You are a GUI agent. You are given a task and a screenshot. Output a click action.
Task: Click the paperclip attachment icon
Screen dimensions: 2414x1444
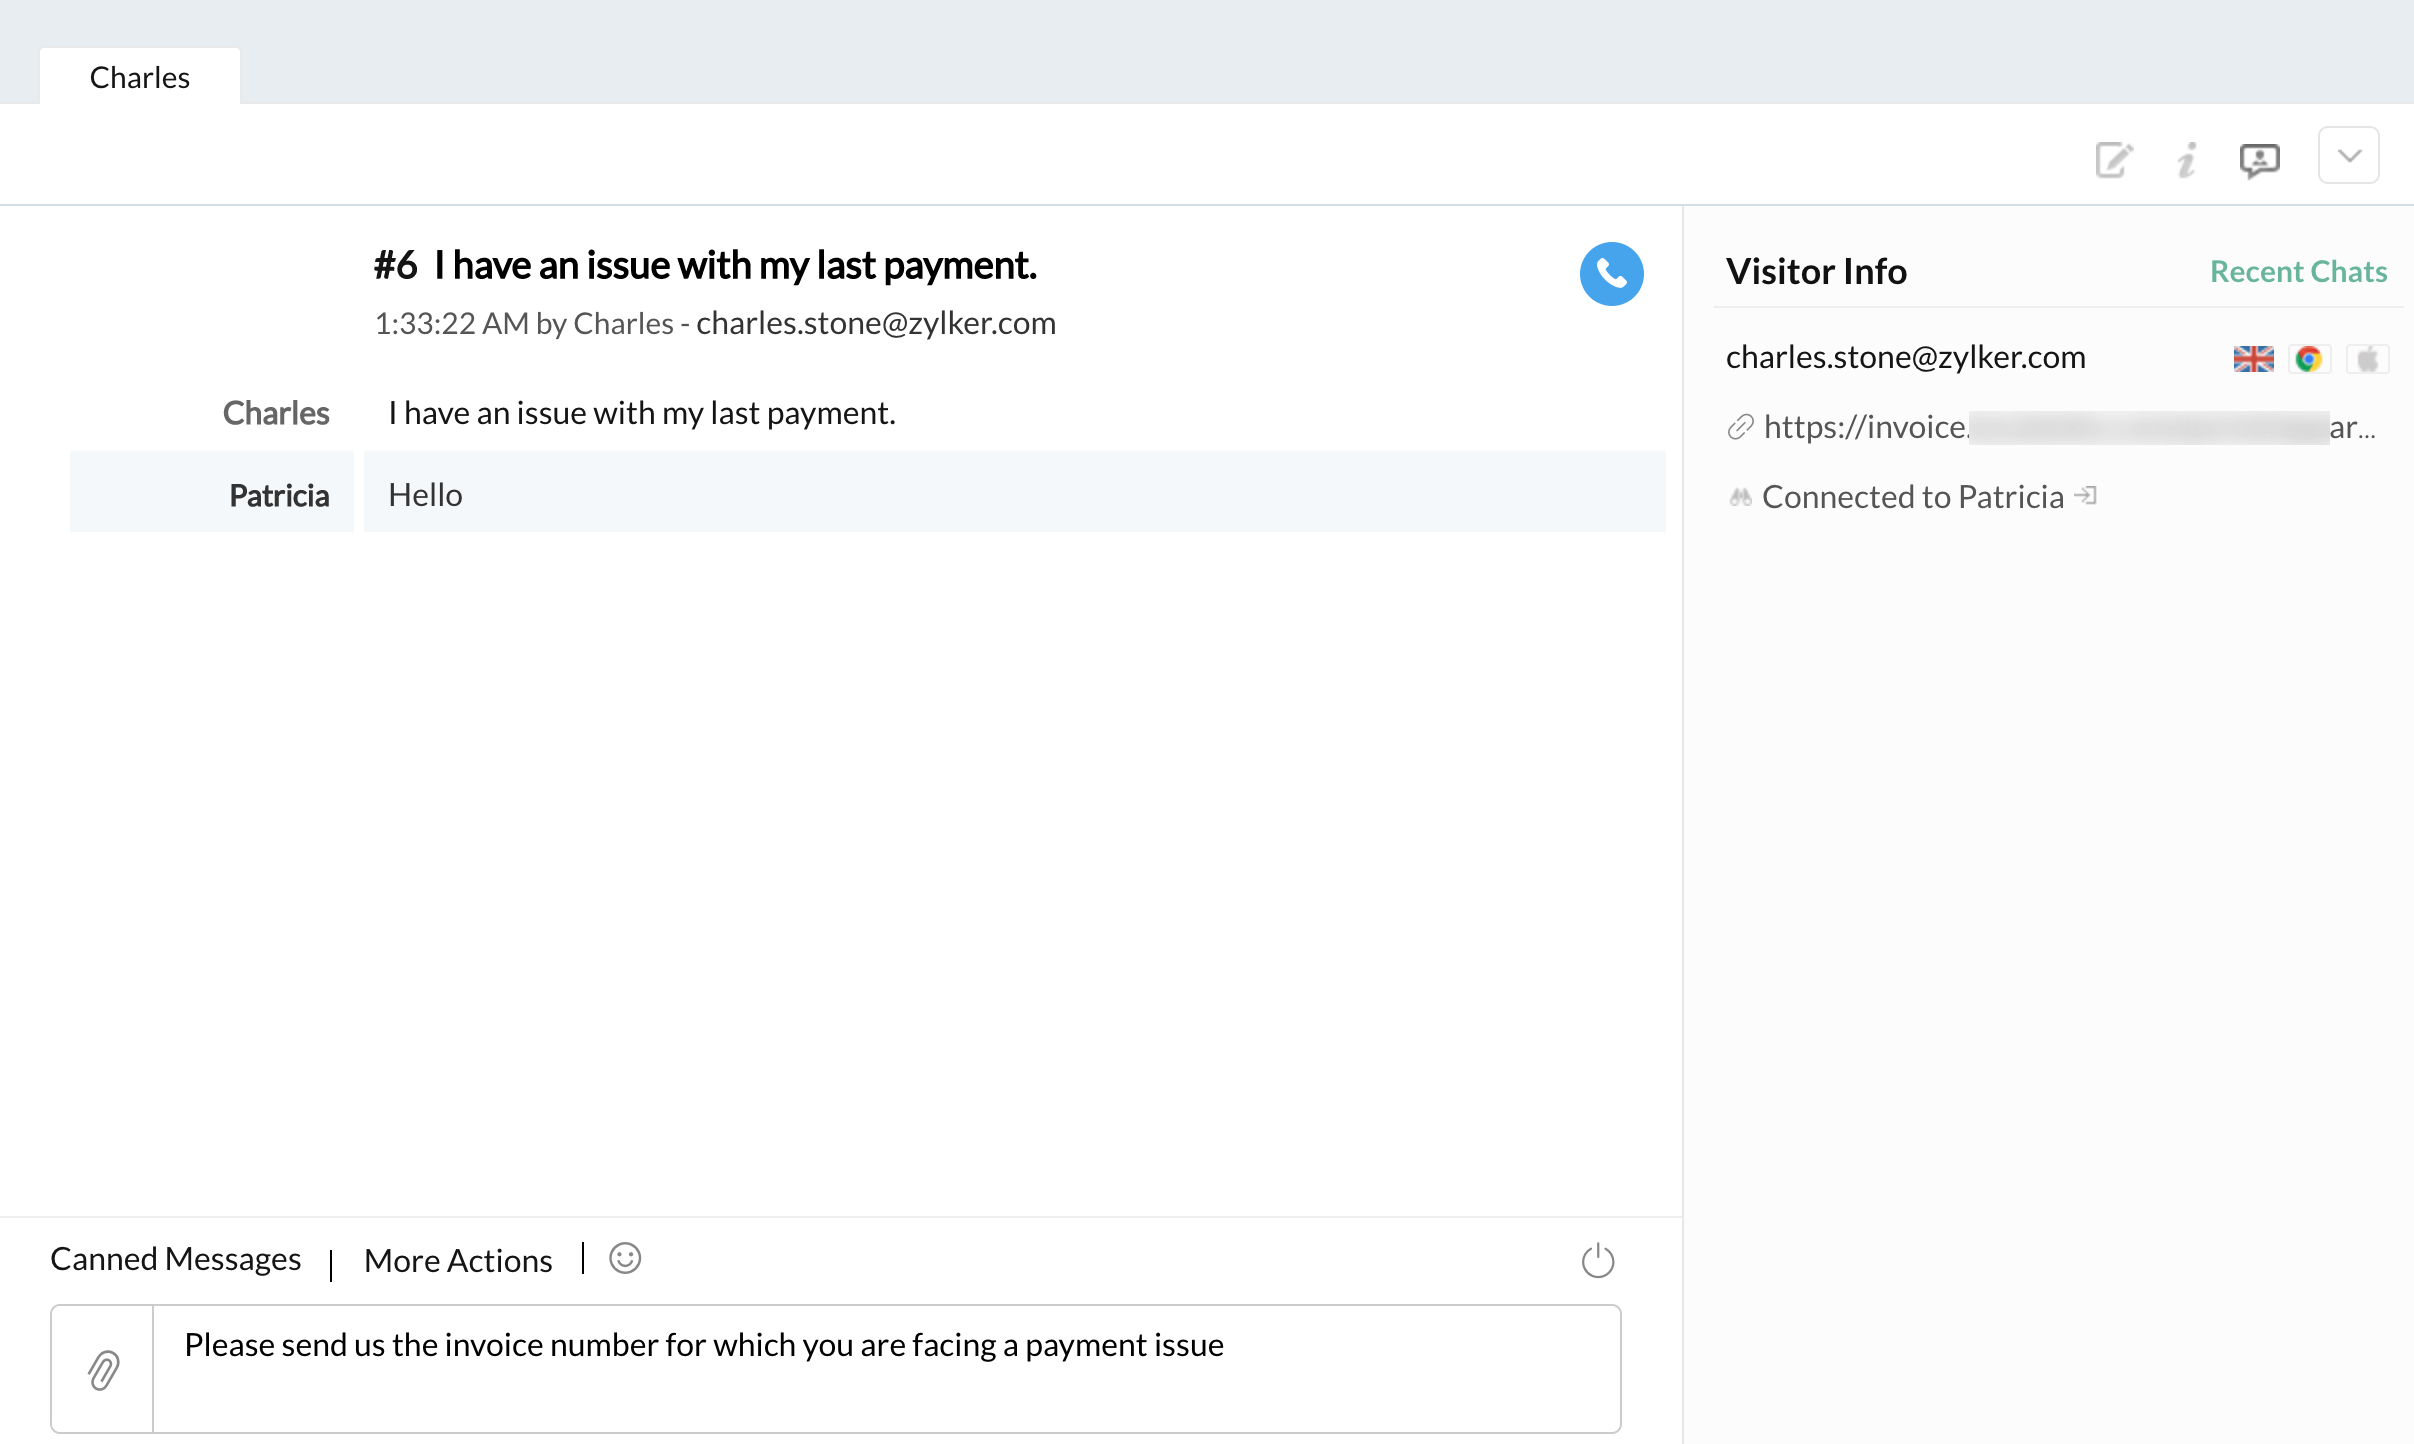103,1369
